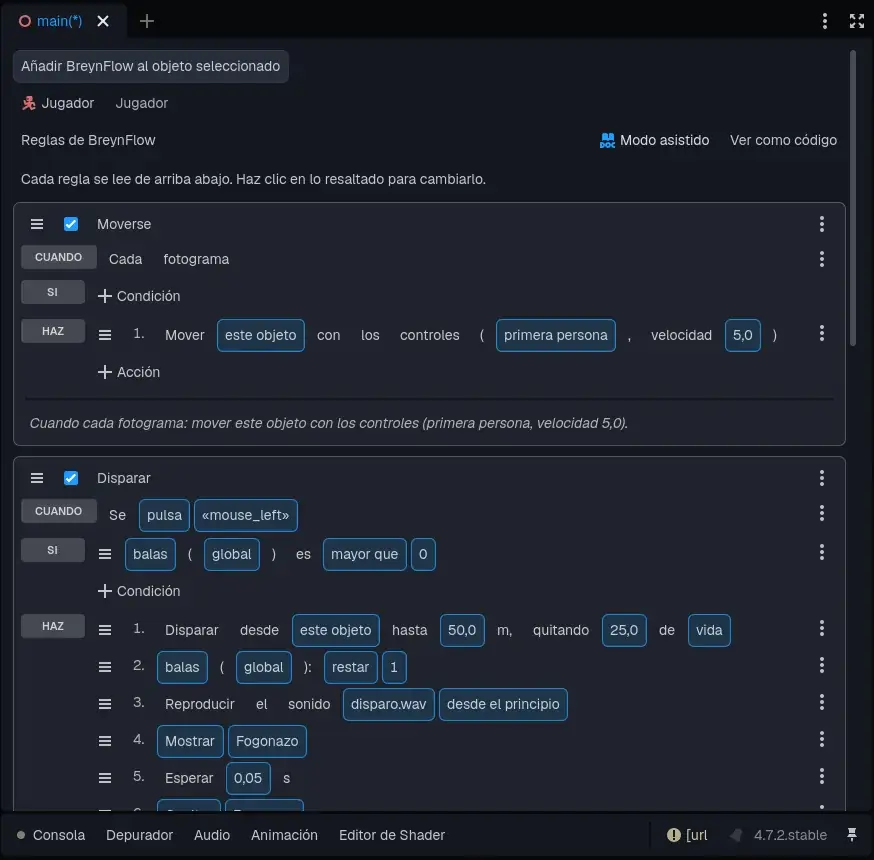Click the warning icon in the status bar
Image resolution: width=874 pixels, height=860 pixels.
coord(673,834)
